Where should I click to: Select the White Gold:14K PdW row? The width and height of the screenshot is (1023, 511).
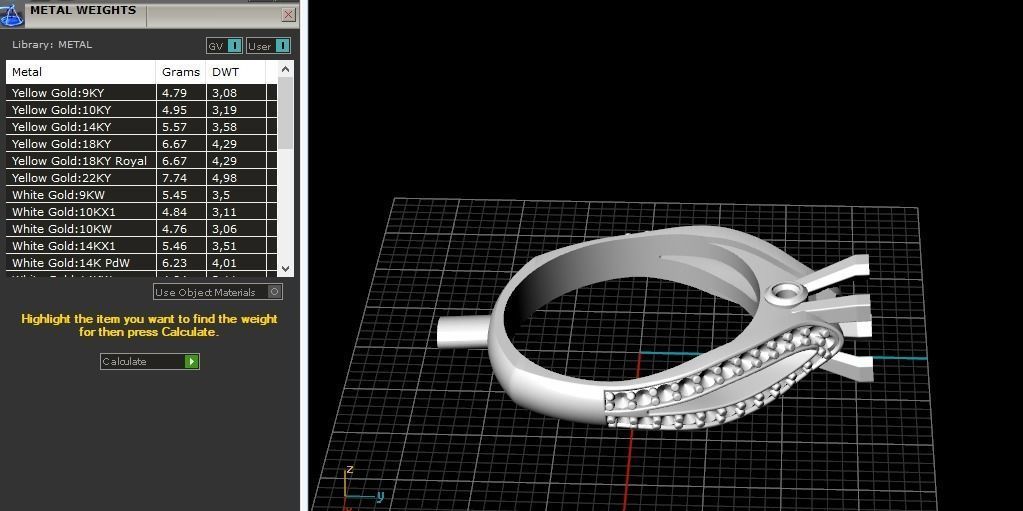141,262
